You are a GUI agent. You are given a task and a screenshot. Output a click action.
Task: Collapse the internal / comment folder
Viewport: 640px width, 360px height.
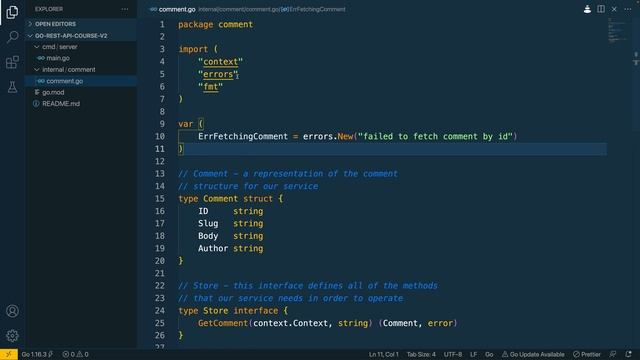[x=81, y=70]
